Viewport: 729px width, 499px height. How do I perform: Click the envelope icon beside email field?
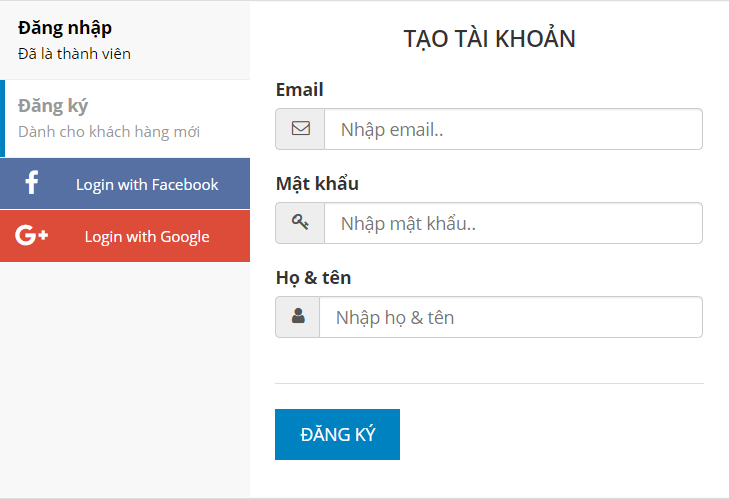300,128
